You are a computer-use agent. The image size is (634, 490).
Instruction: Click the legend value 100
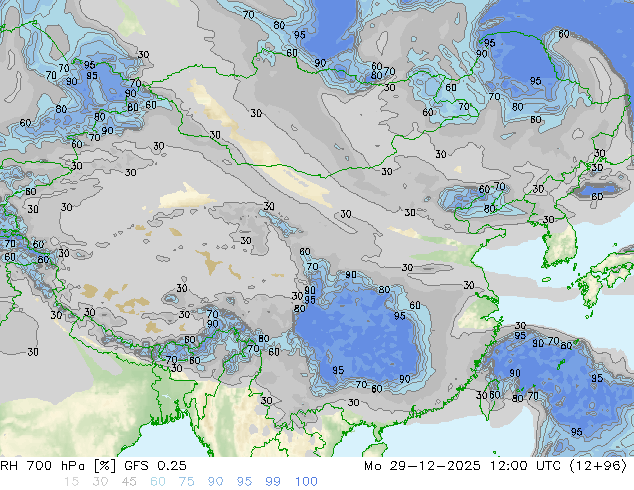click(x=306, y=482)
